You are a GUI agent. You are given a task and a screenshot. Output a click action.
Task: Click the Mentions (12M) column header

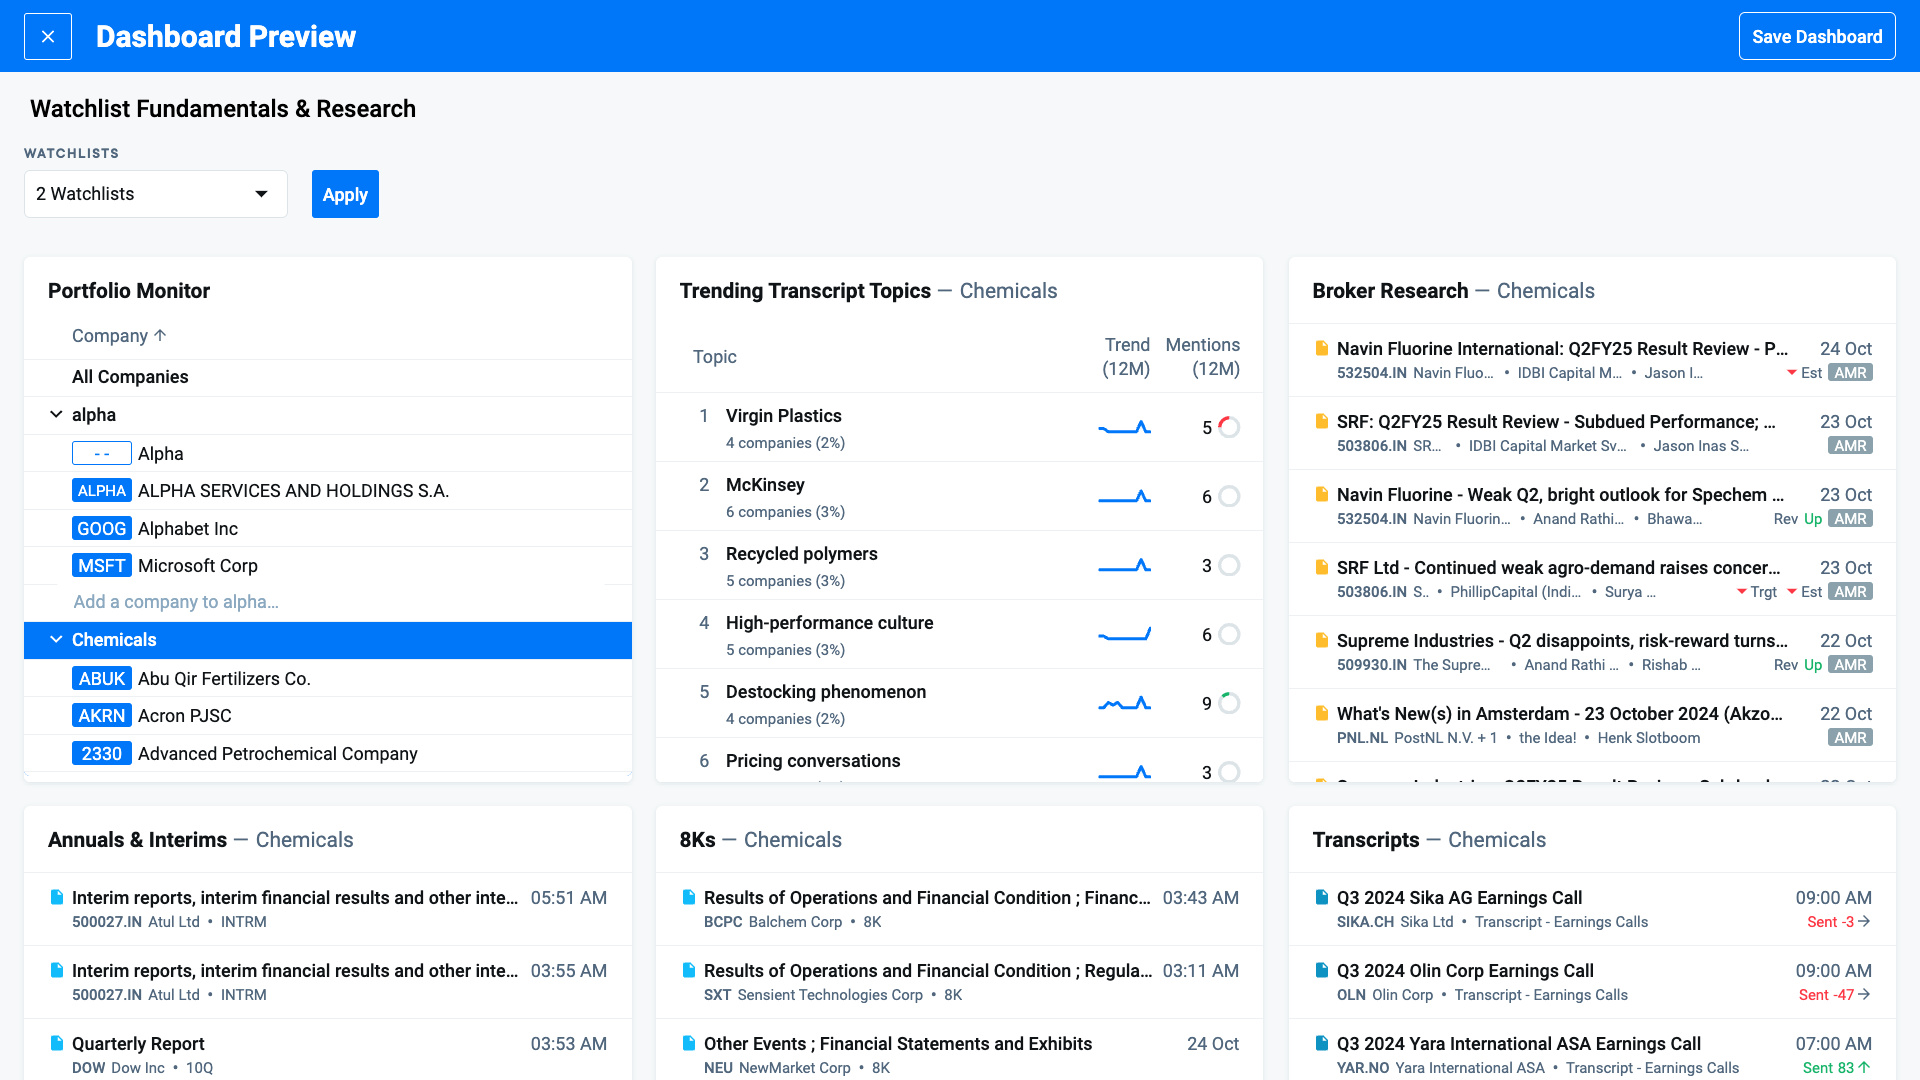1203,357
